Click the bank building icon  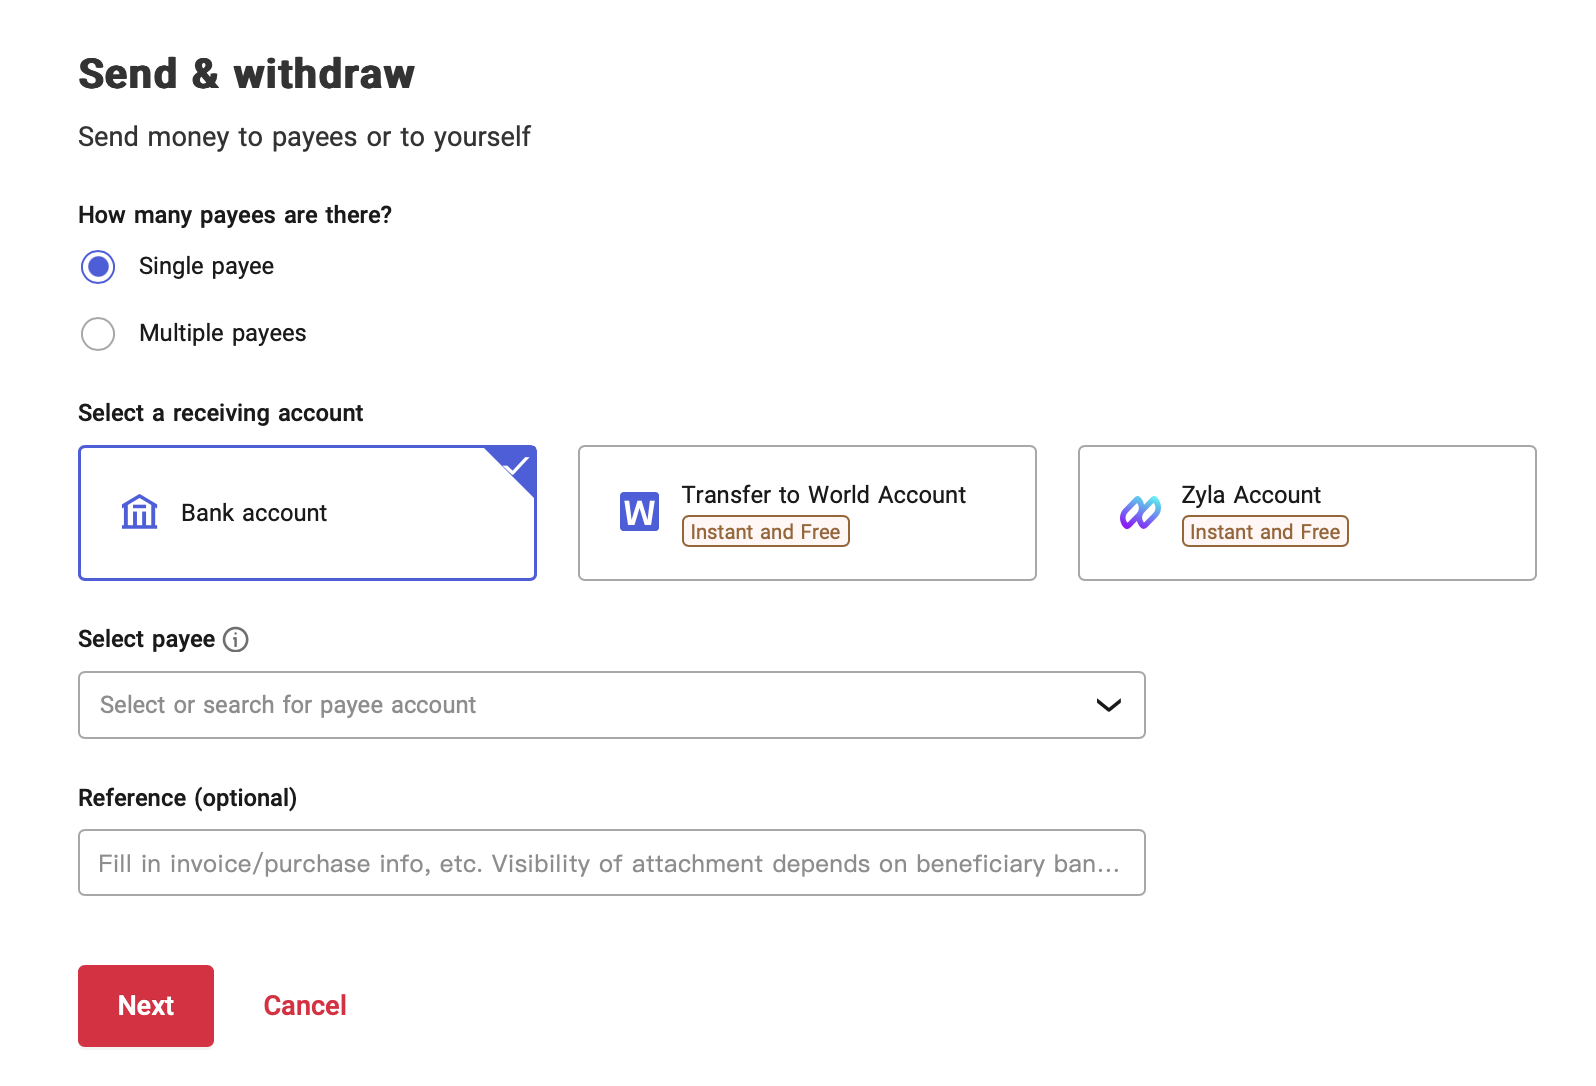point(139,513)
